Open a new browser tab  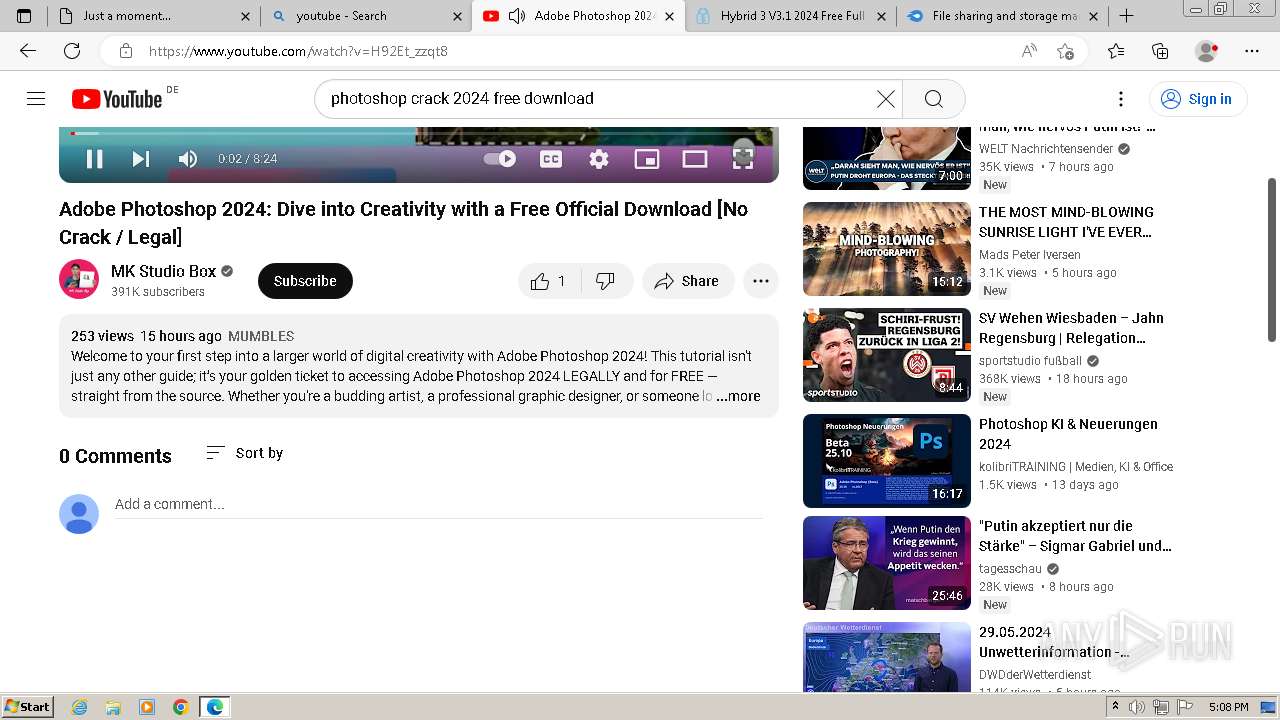[1126, 16]
